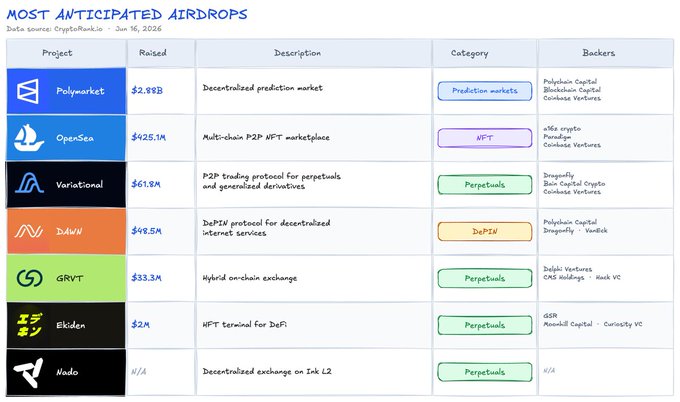Image resolution: width=680 pixels, height=402 pixels.
Task: Click N/A in Nado's Backers cell
Action: (x=549, y=370)
